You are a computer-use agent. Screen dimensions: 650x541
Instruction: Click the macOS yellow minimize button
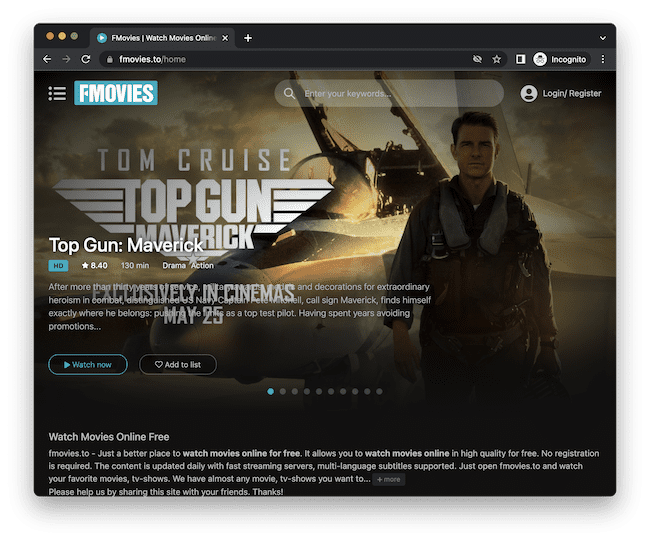pos(62,36)
